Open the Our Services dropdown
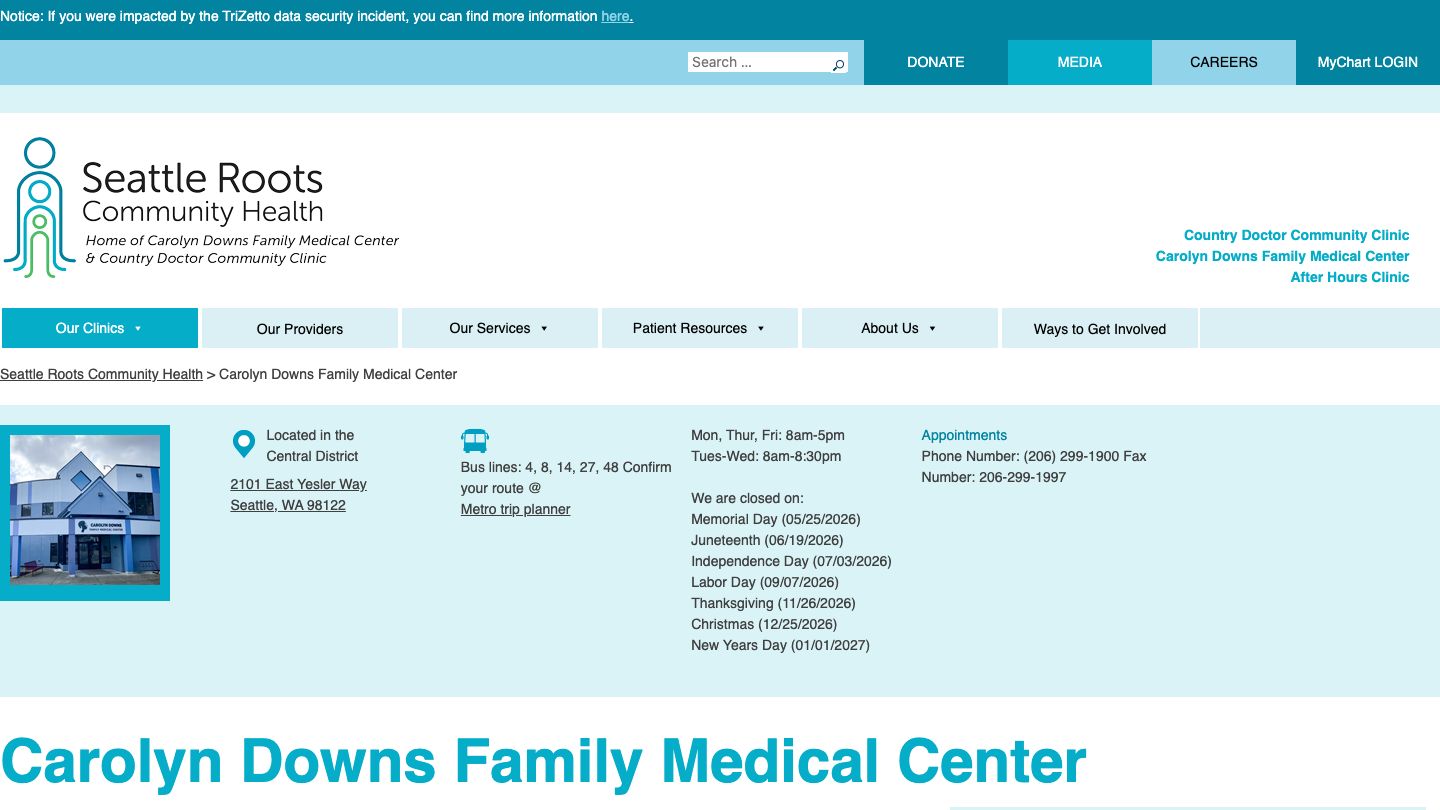 click(499, 327)
